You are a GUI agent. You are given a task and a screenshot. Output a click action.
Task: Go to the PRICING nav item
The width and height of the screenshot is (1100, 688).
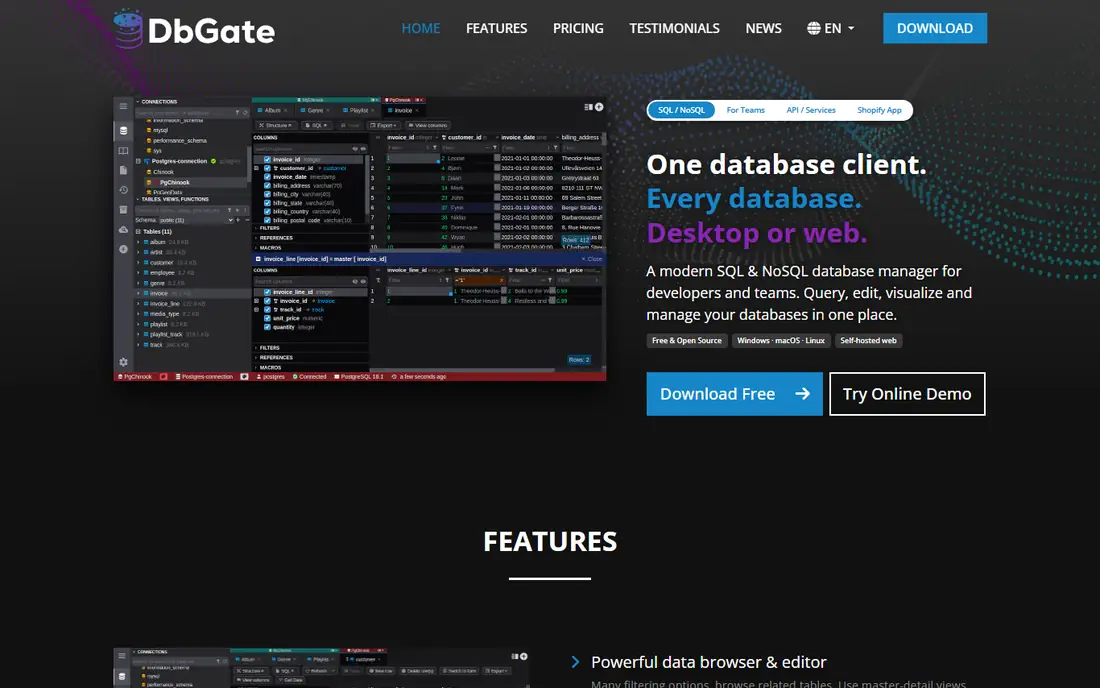[578, 28]
